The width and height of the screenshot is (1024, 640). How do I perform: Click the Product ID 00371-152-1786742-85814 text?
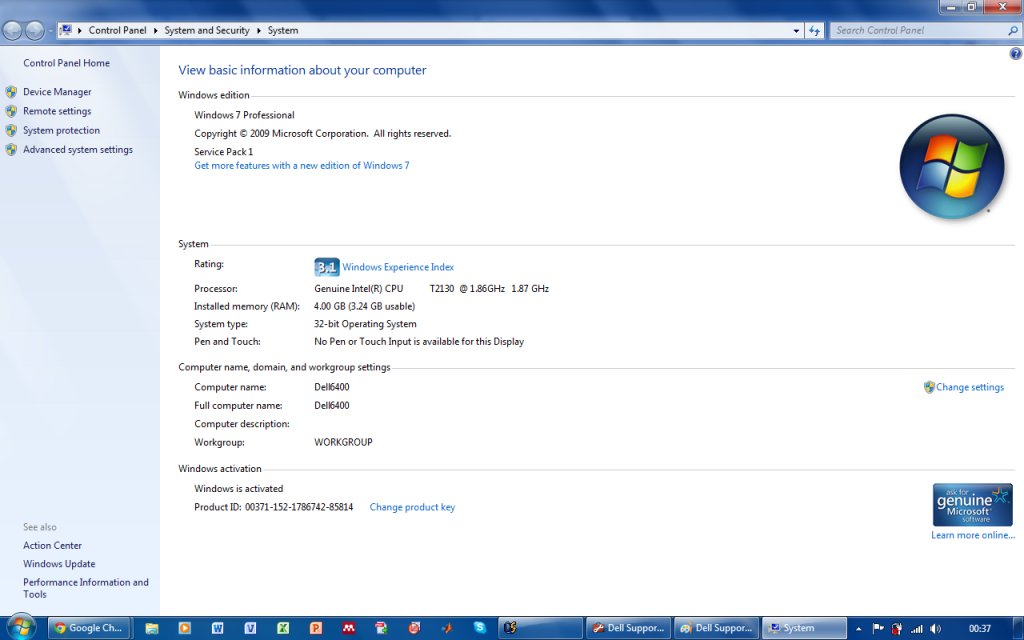(274, 507)
